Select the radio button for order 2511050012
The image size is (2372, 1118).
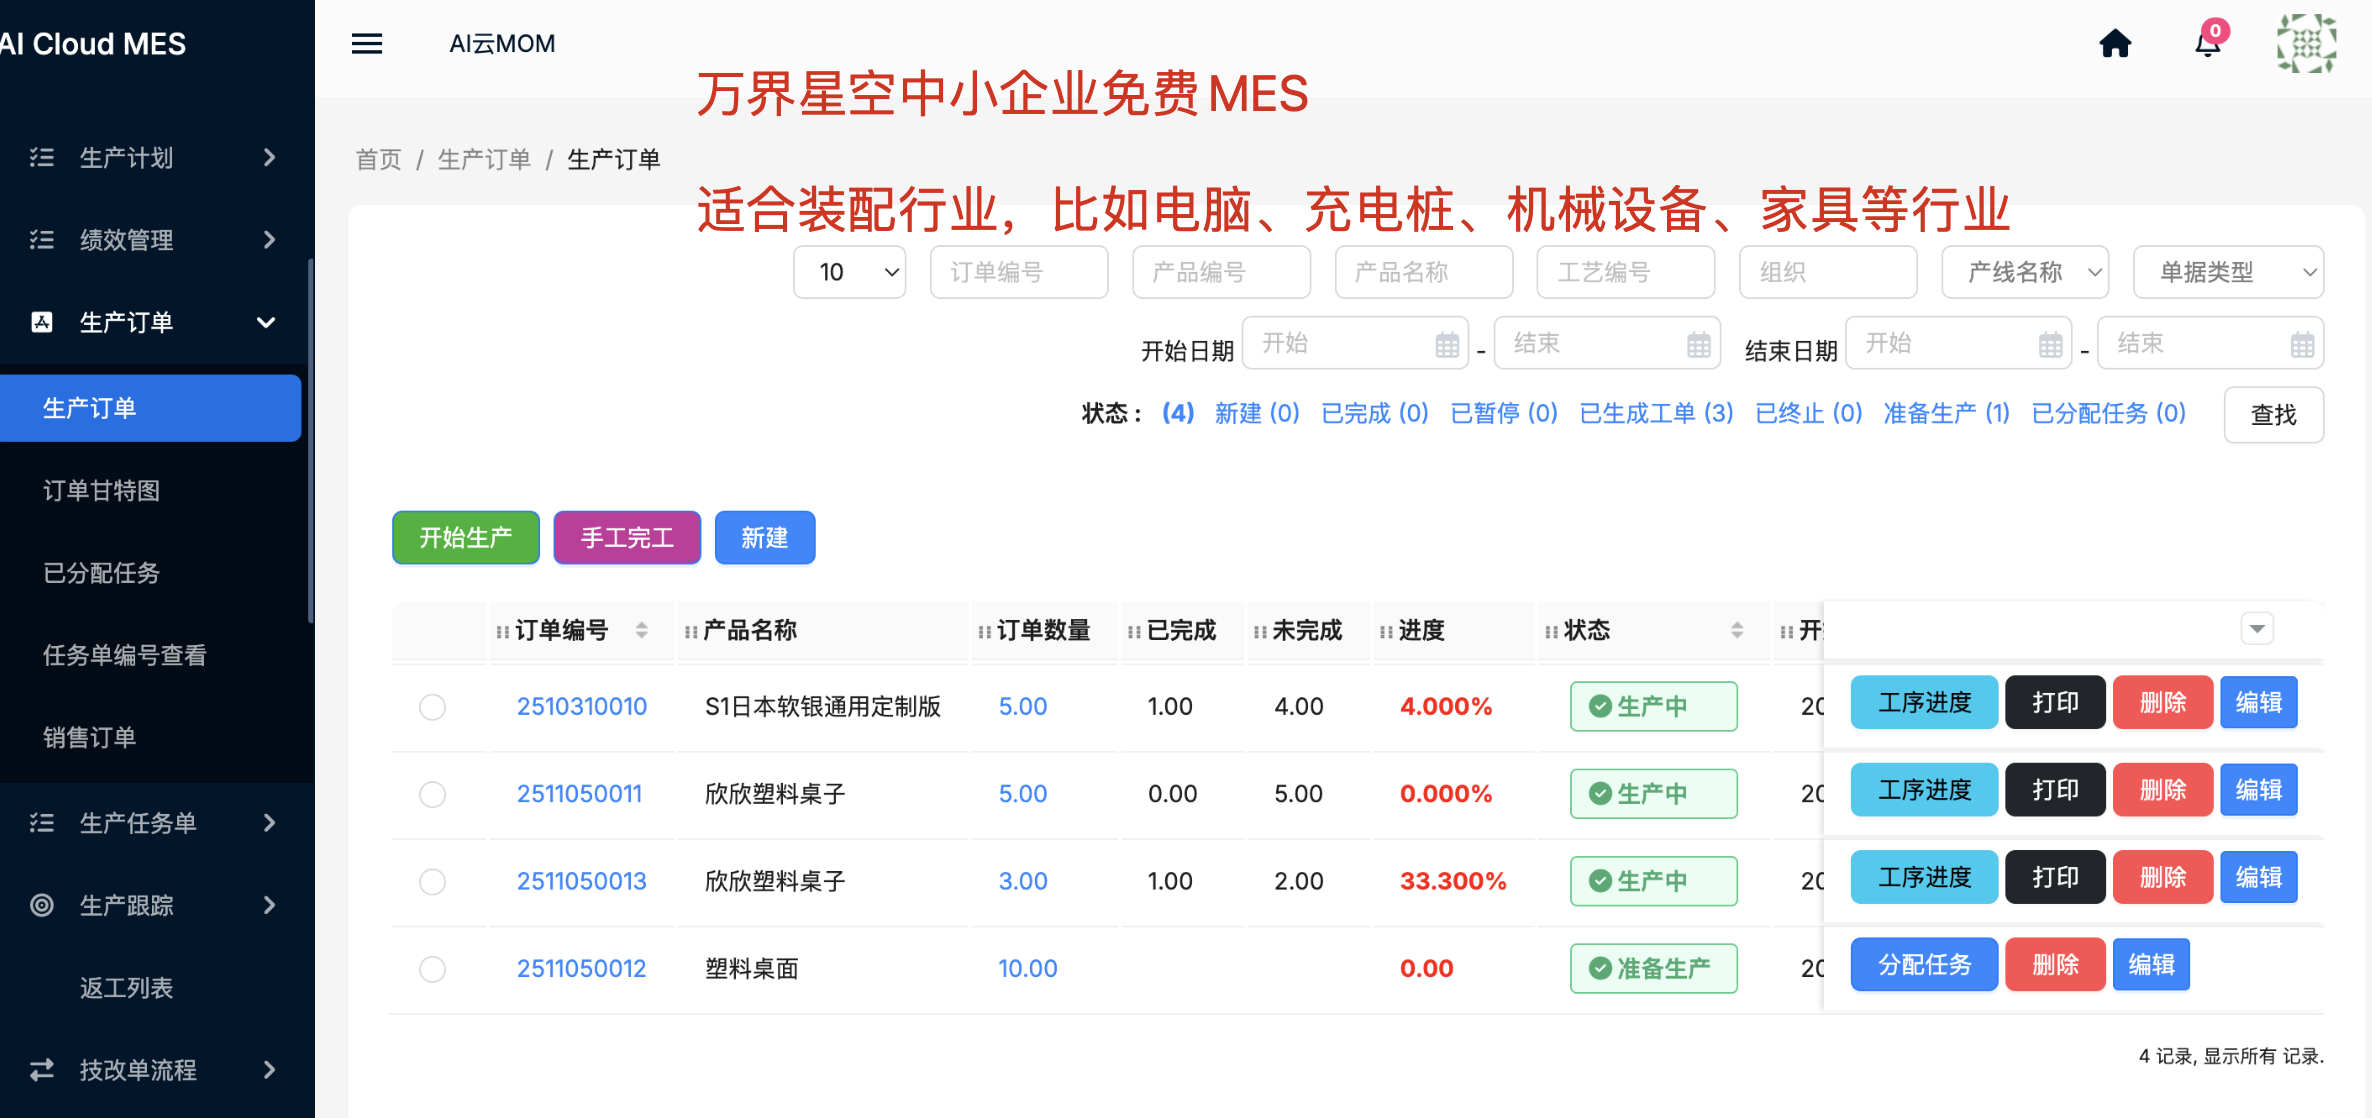432,968
